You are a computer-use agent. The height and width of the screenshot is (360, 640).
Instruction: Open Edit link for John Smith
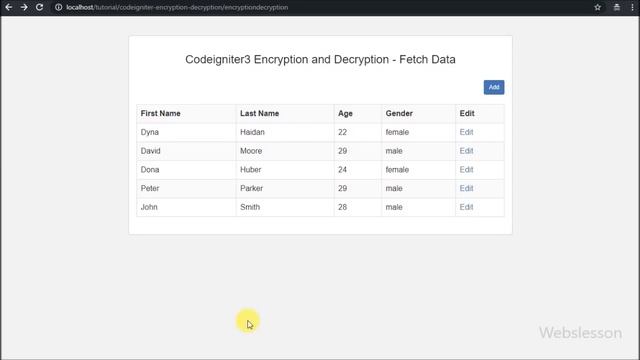click(466, 207)
